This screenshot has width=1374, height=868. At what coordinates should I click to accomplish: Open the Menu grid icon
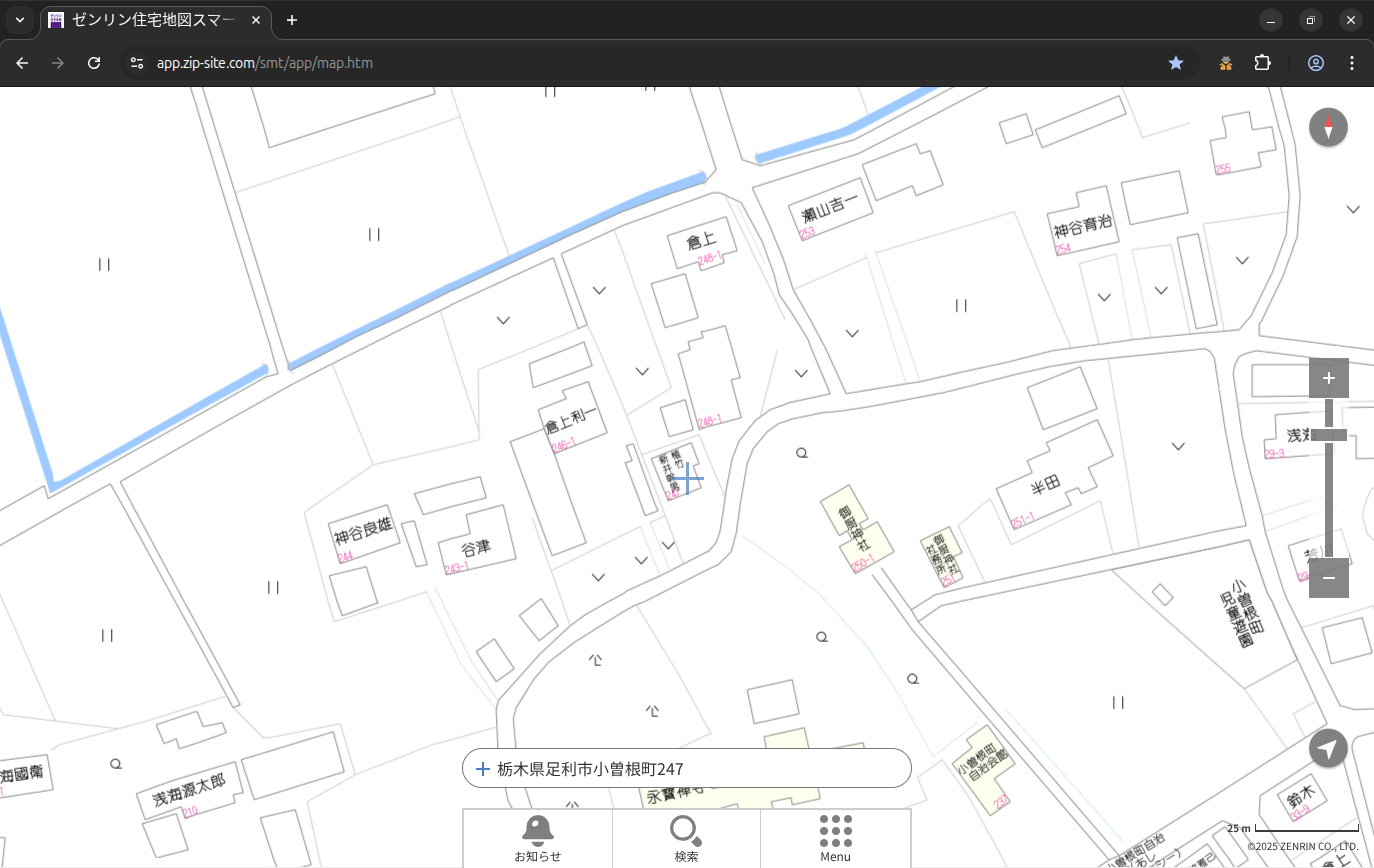click(835, 838)
